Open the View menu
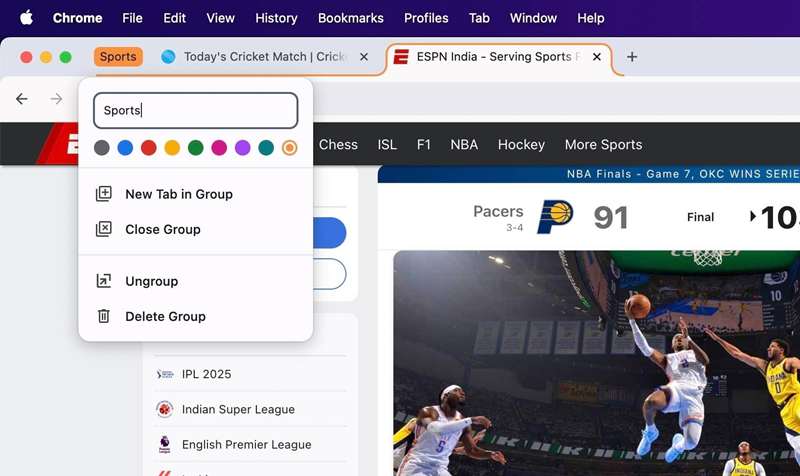 point(220,18)
